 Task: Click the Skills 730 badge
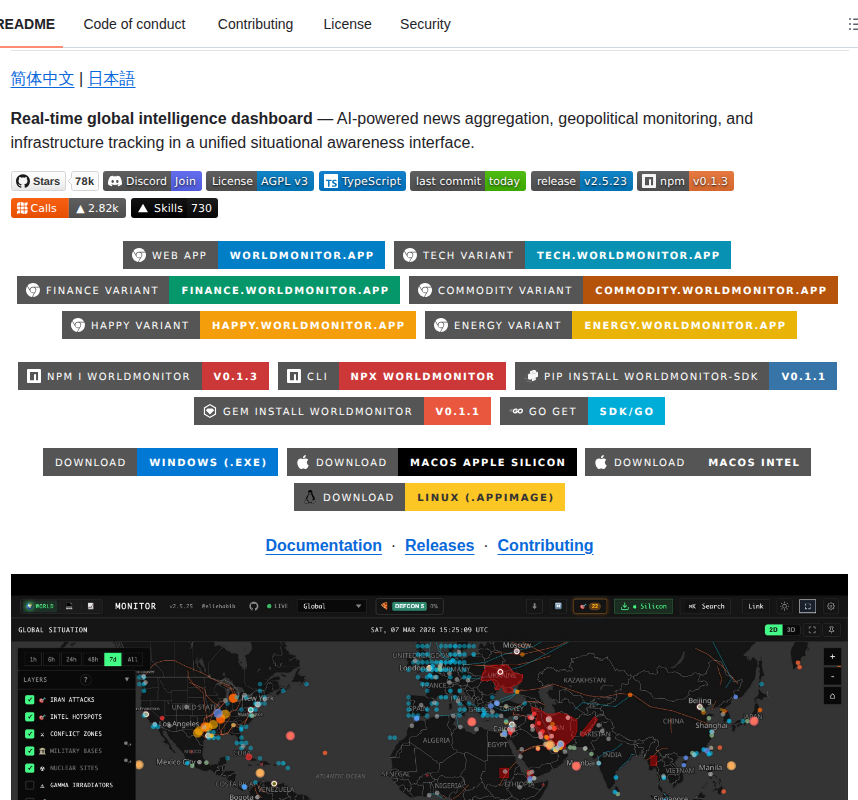[x=175, y=208]
